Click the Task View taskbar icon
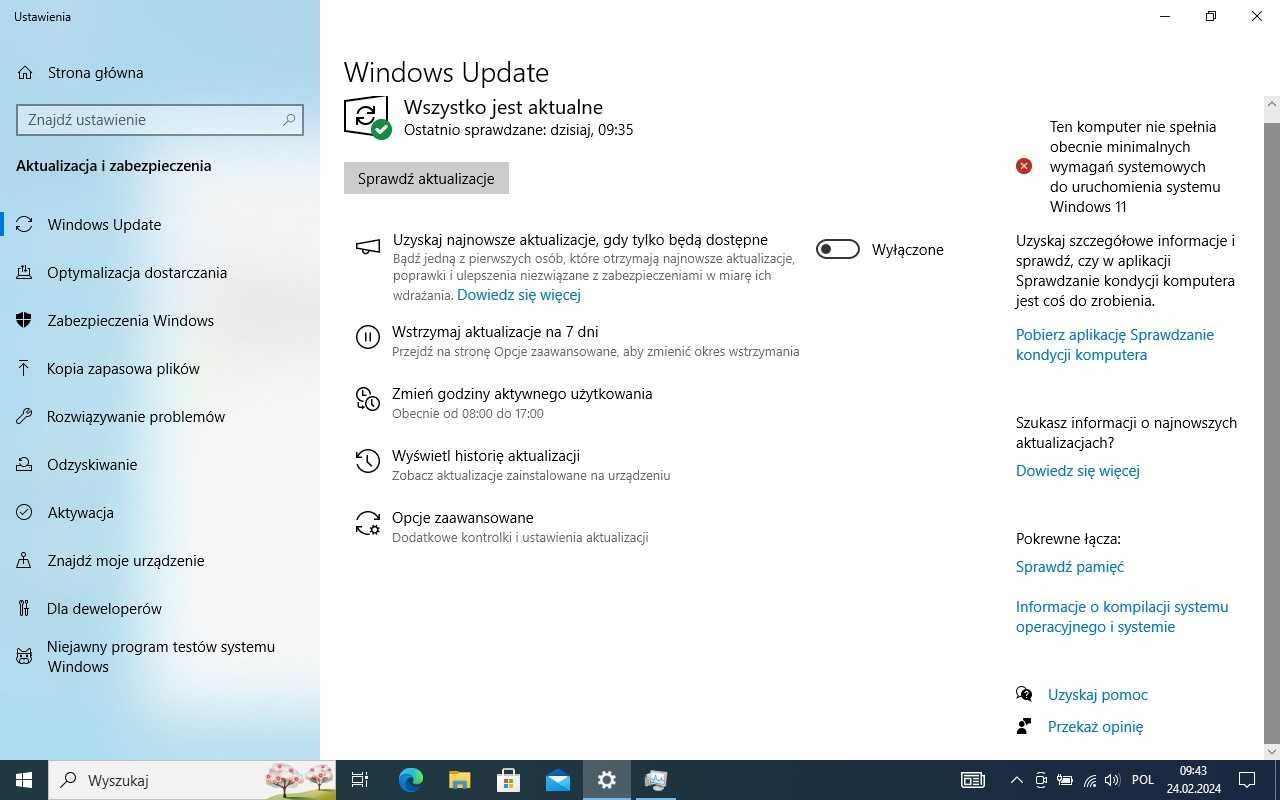 point(361,780)
